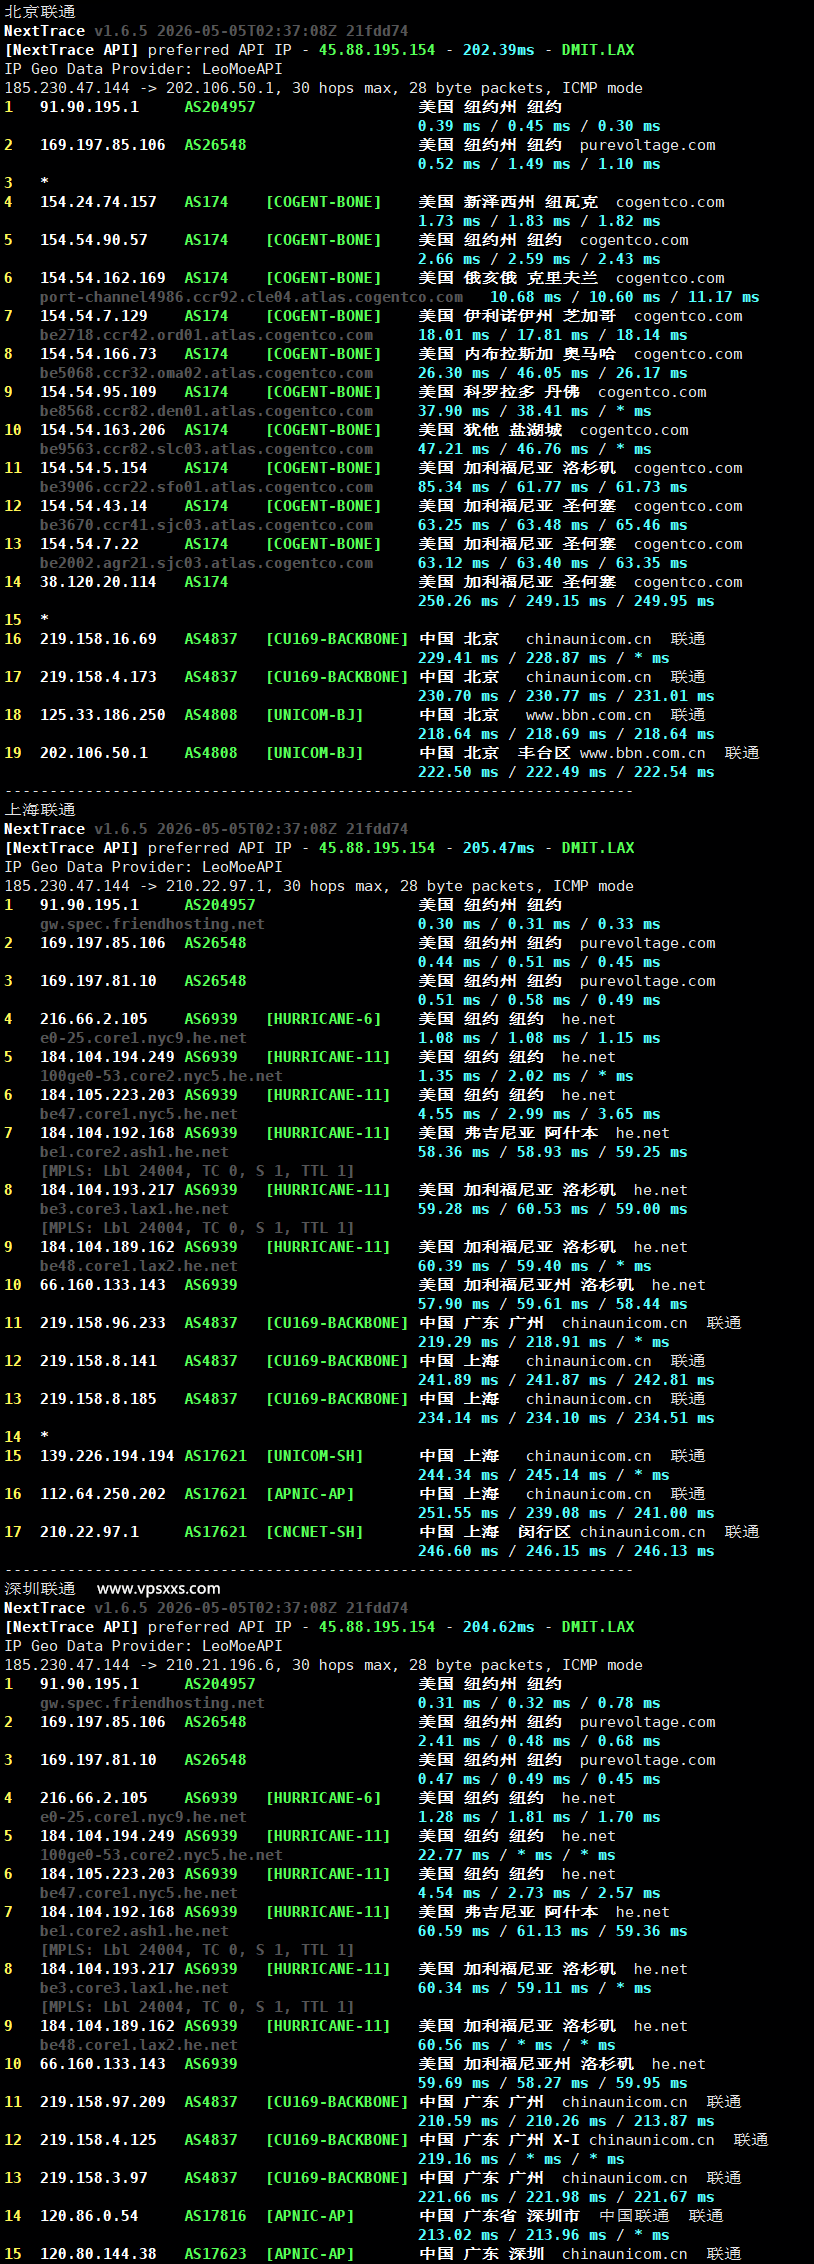Select hop IP 154.54.43.14

pyautogui.click(x=94, y=506)
